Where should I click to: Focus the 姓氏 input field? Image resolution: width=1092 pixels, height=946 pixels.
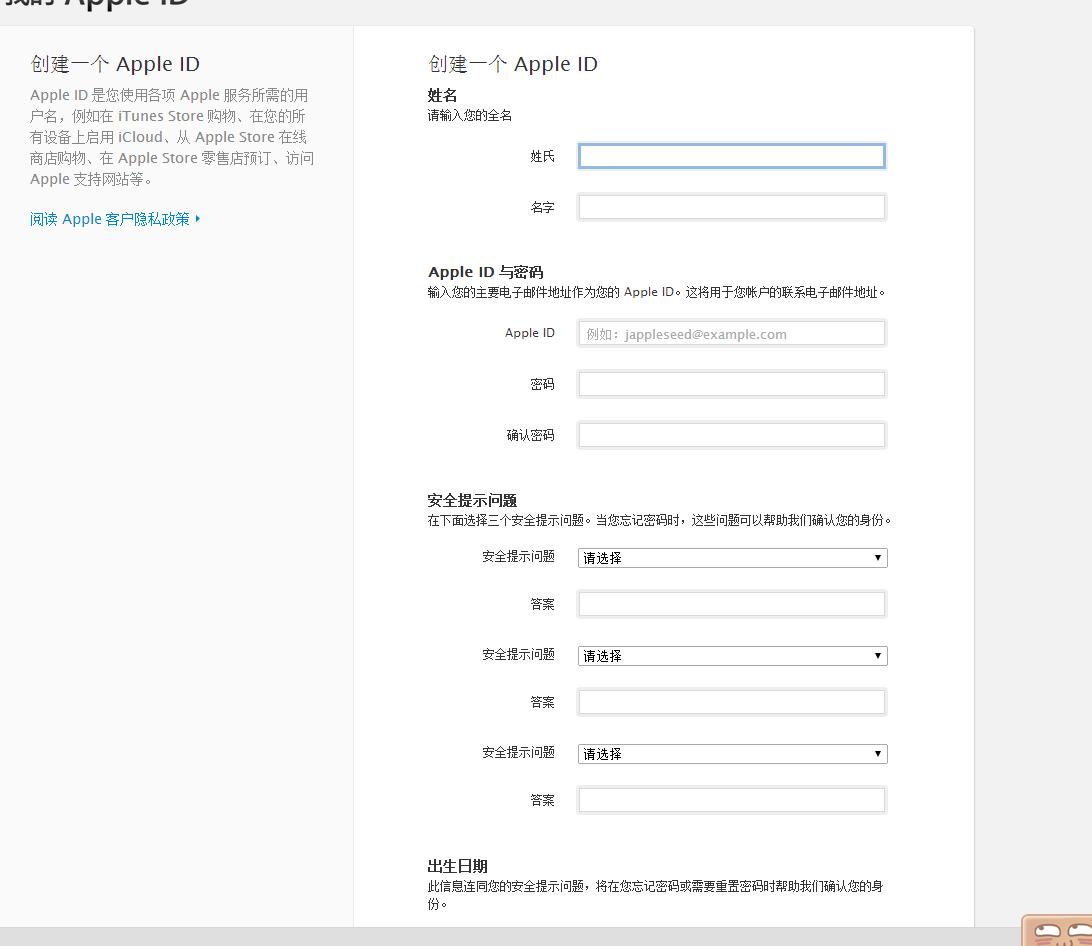click(731, 156)
